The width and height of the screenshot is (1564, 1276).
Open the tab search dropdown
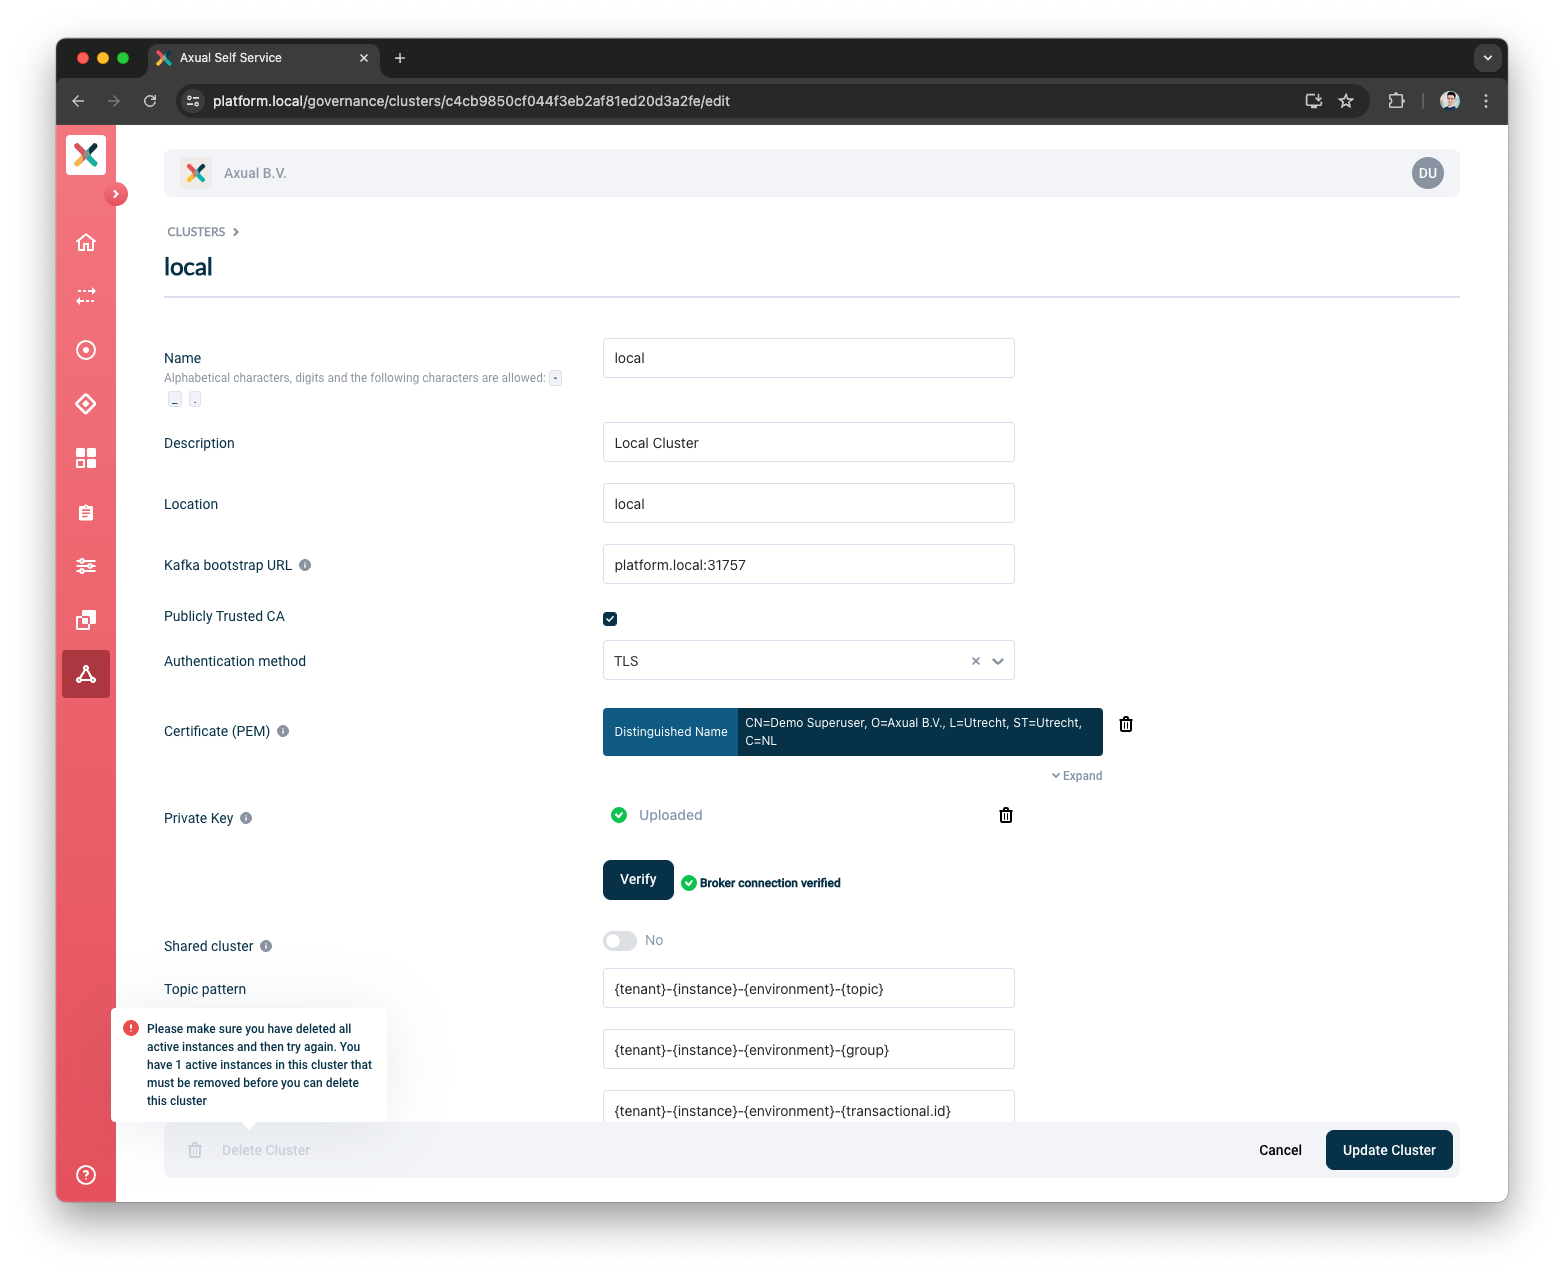tap(1488, 58)
